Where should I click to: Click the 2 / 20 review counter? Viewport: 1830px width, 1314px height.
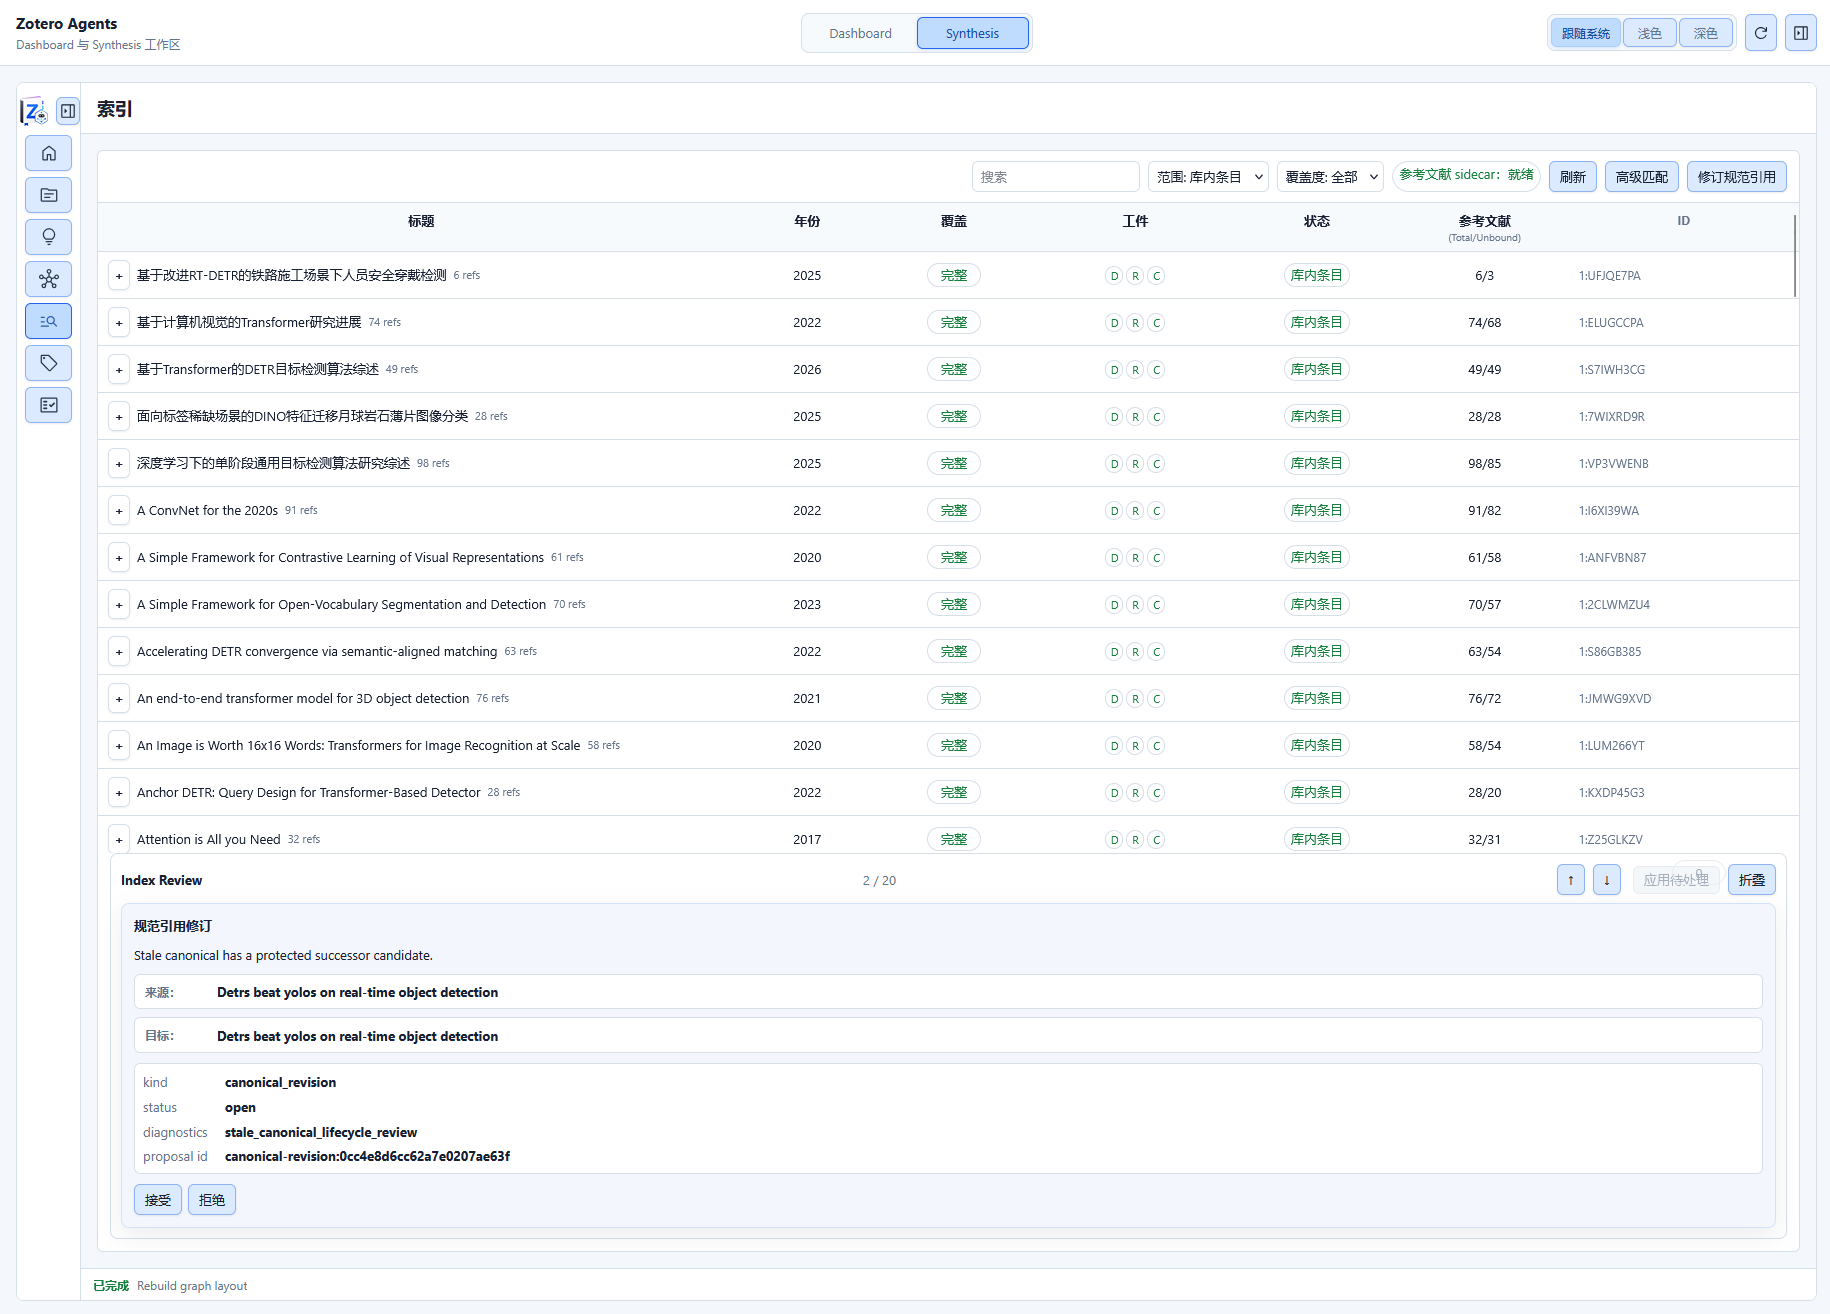coord(879,881)
